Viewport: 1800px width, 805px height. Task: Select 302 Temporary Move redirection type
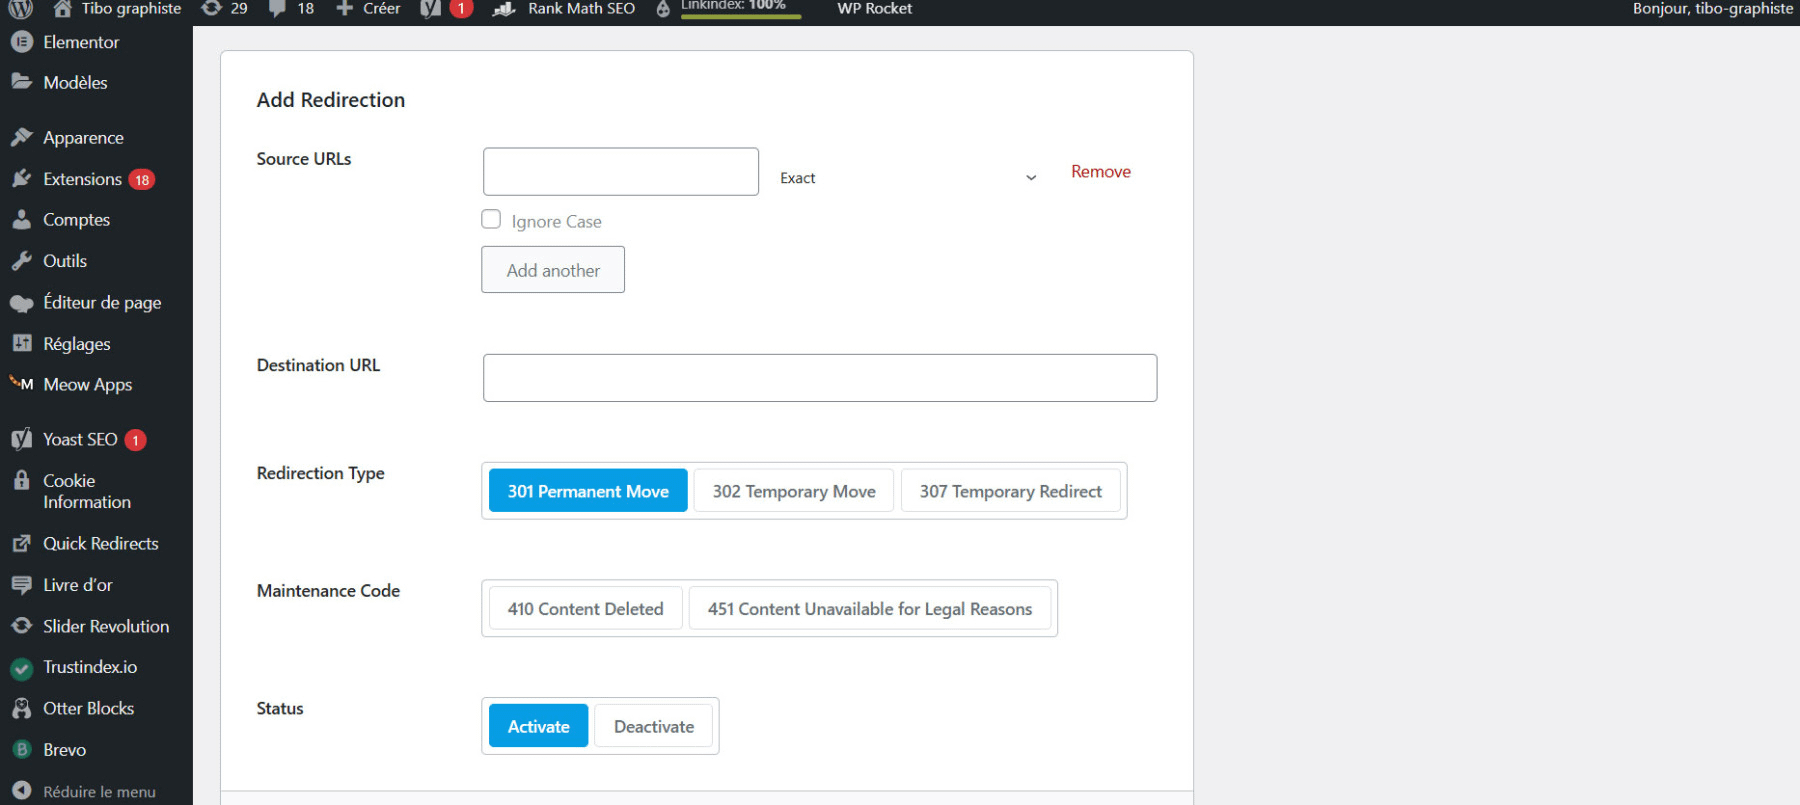coord(794,491)
